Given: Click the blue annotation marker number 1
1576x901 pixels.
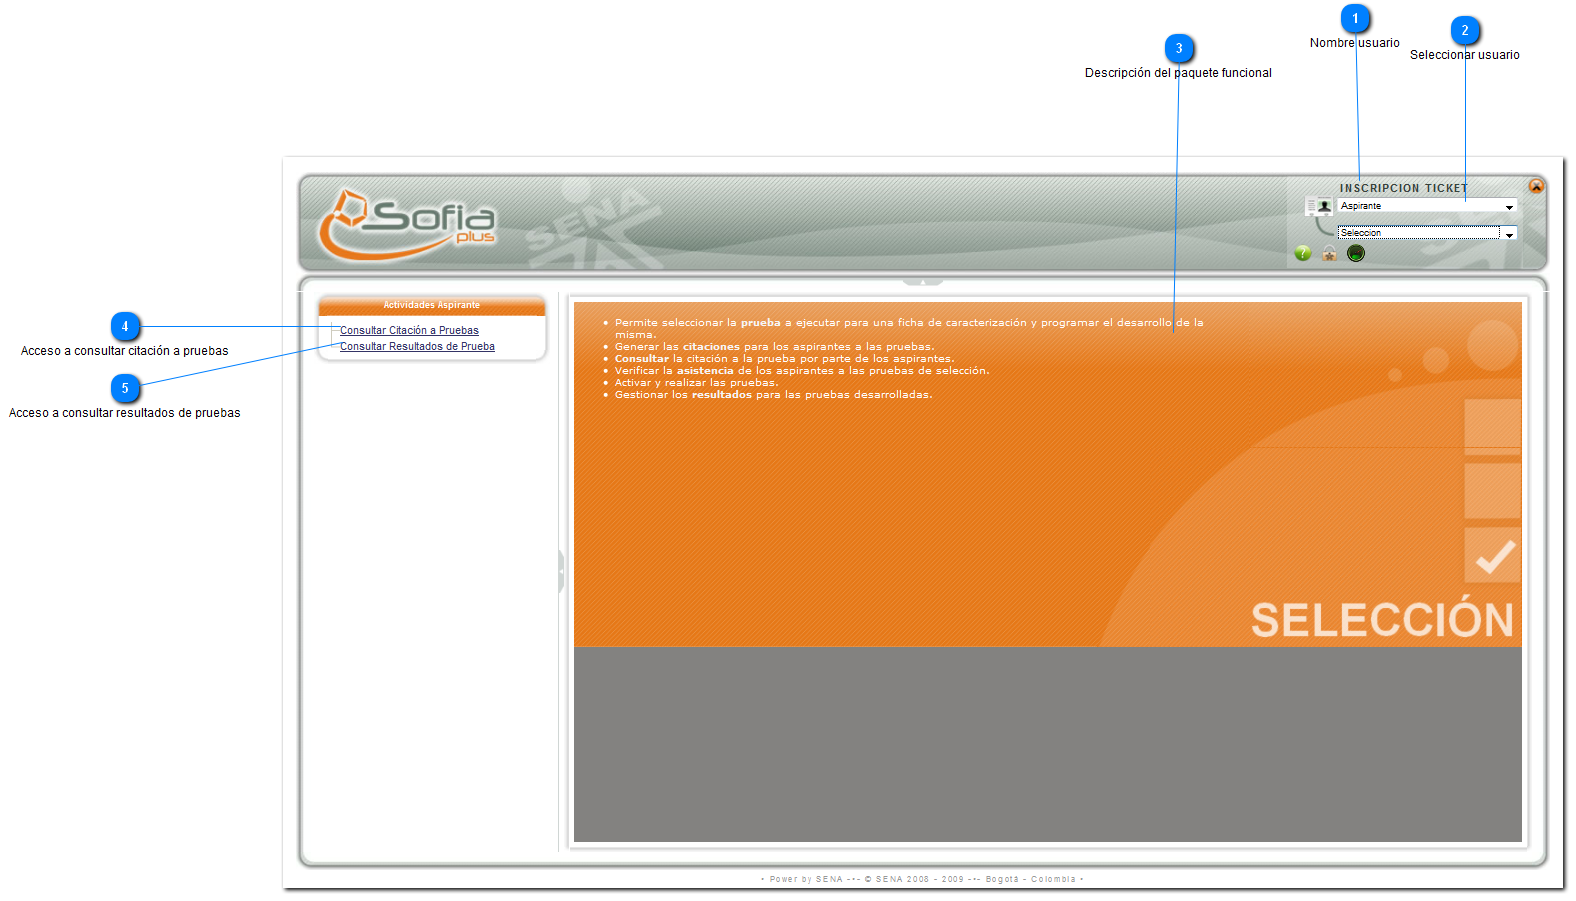Looking at the screenshot, I should pos(1355,19).
